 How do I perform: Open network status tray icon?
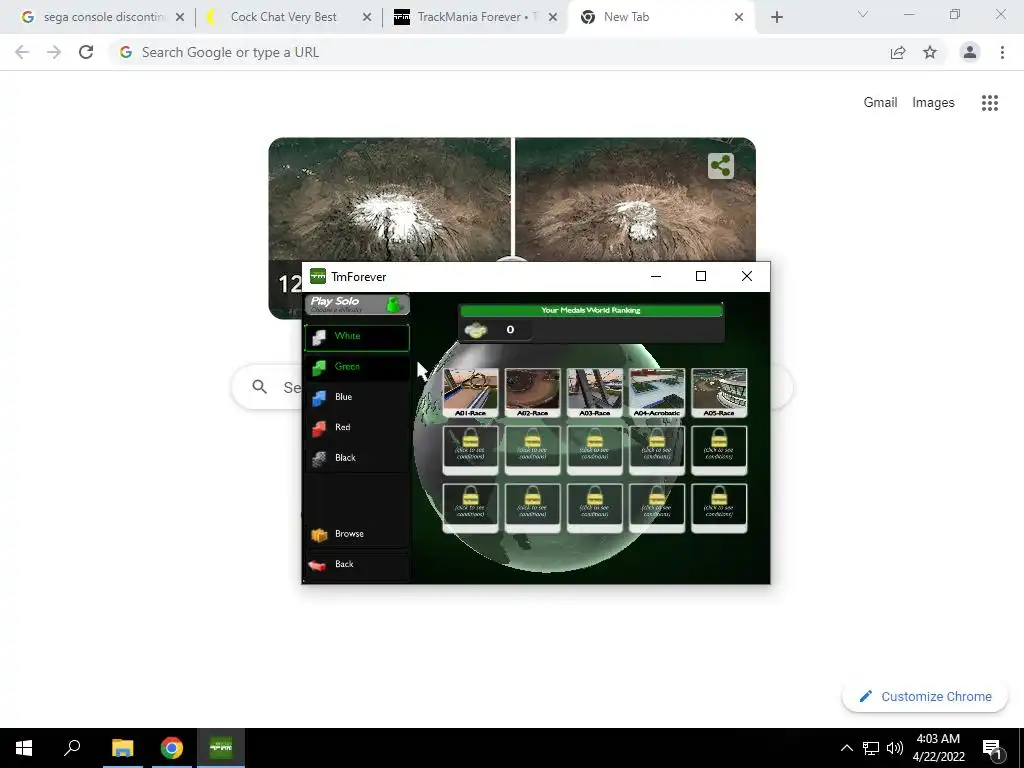[871, 748]
